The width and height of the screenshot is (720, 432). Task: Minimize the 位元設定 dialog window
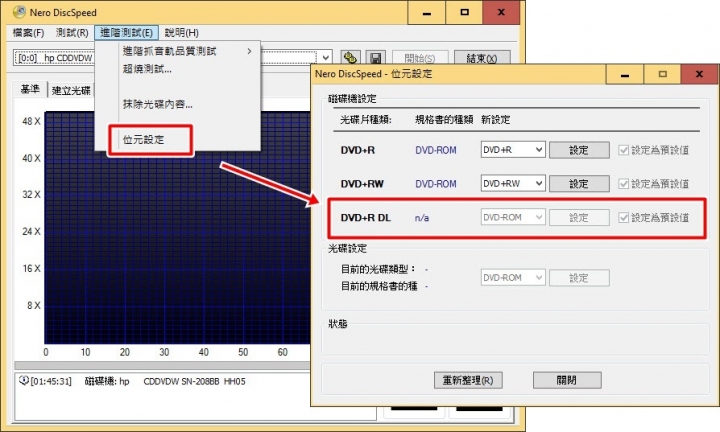[x=624, y=74]
